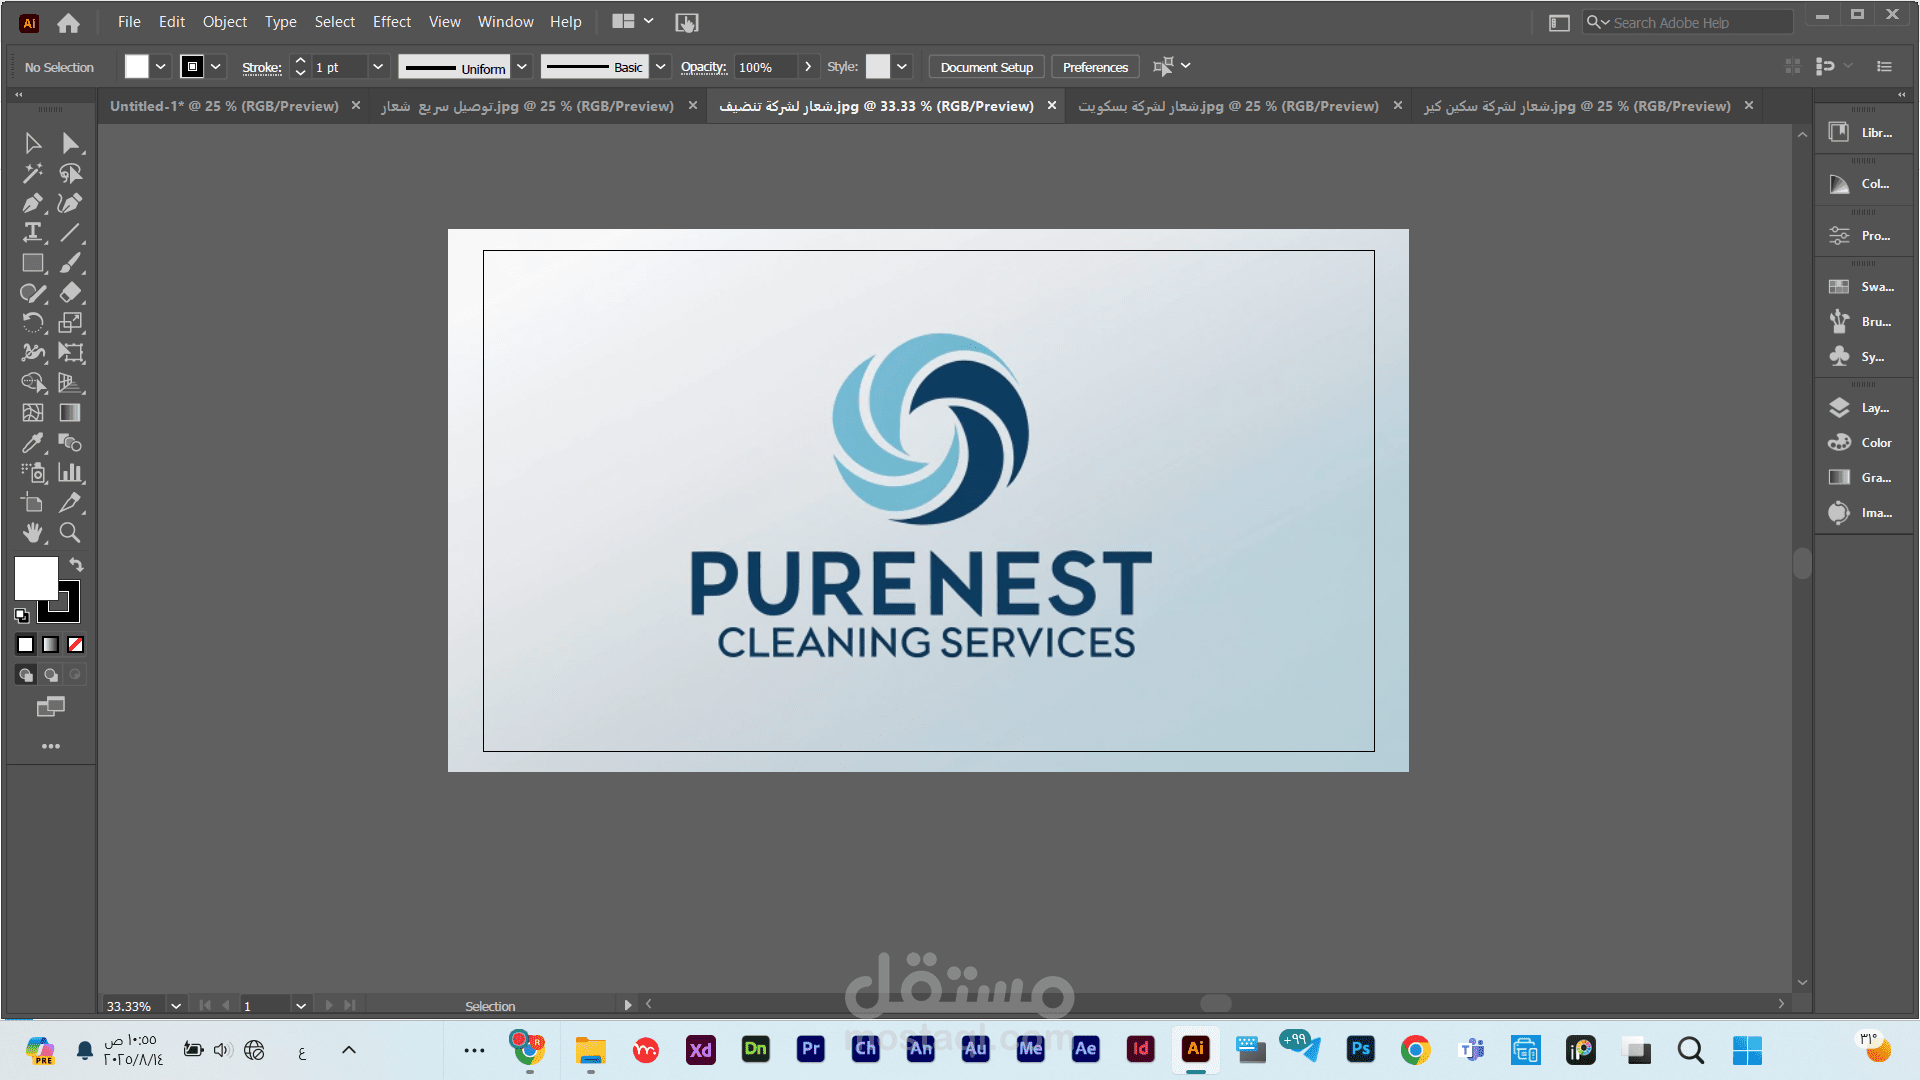Select the Rectangle tool
The width and height of the screenshot is (1920, 1080).
tap(33, 263)
